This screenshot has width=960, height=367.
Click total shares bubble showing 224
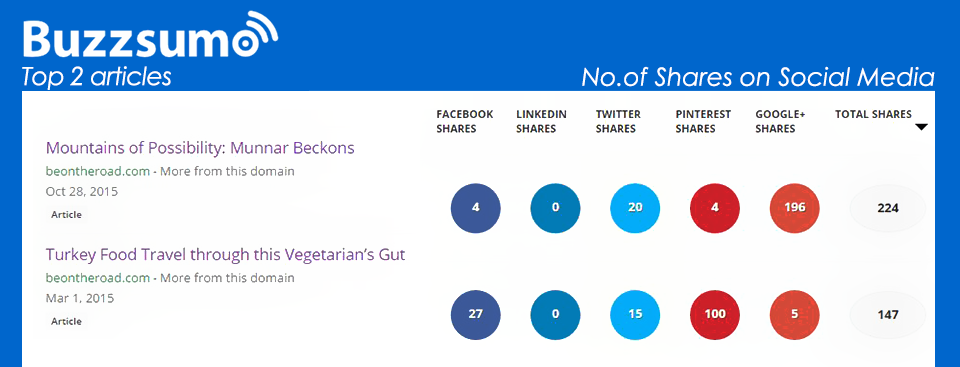[888, 208]
